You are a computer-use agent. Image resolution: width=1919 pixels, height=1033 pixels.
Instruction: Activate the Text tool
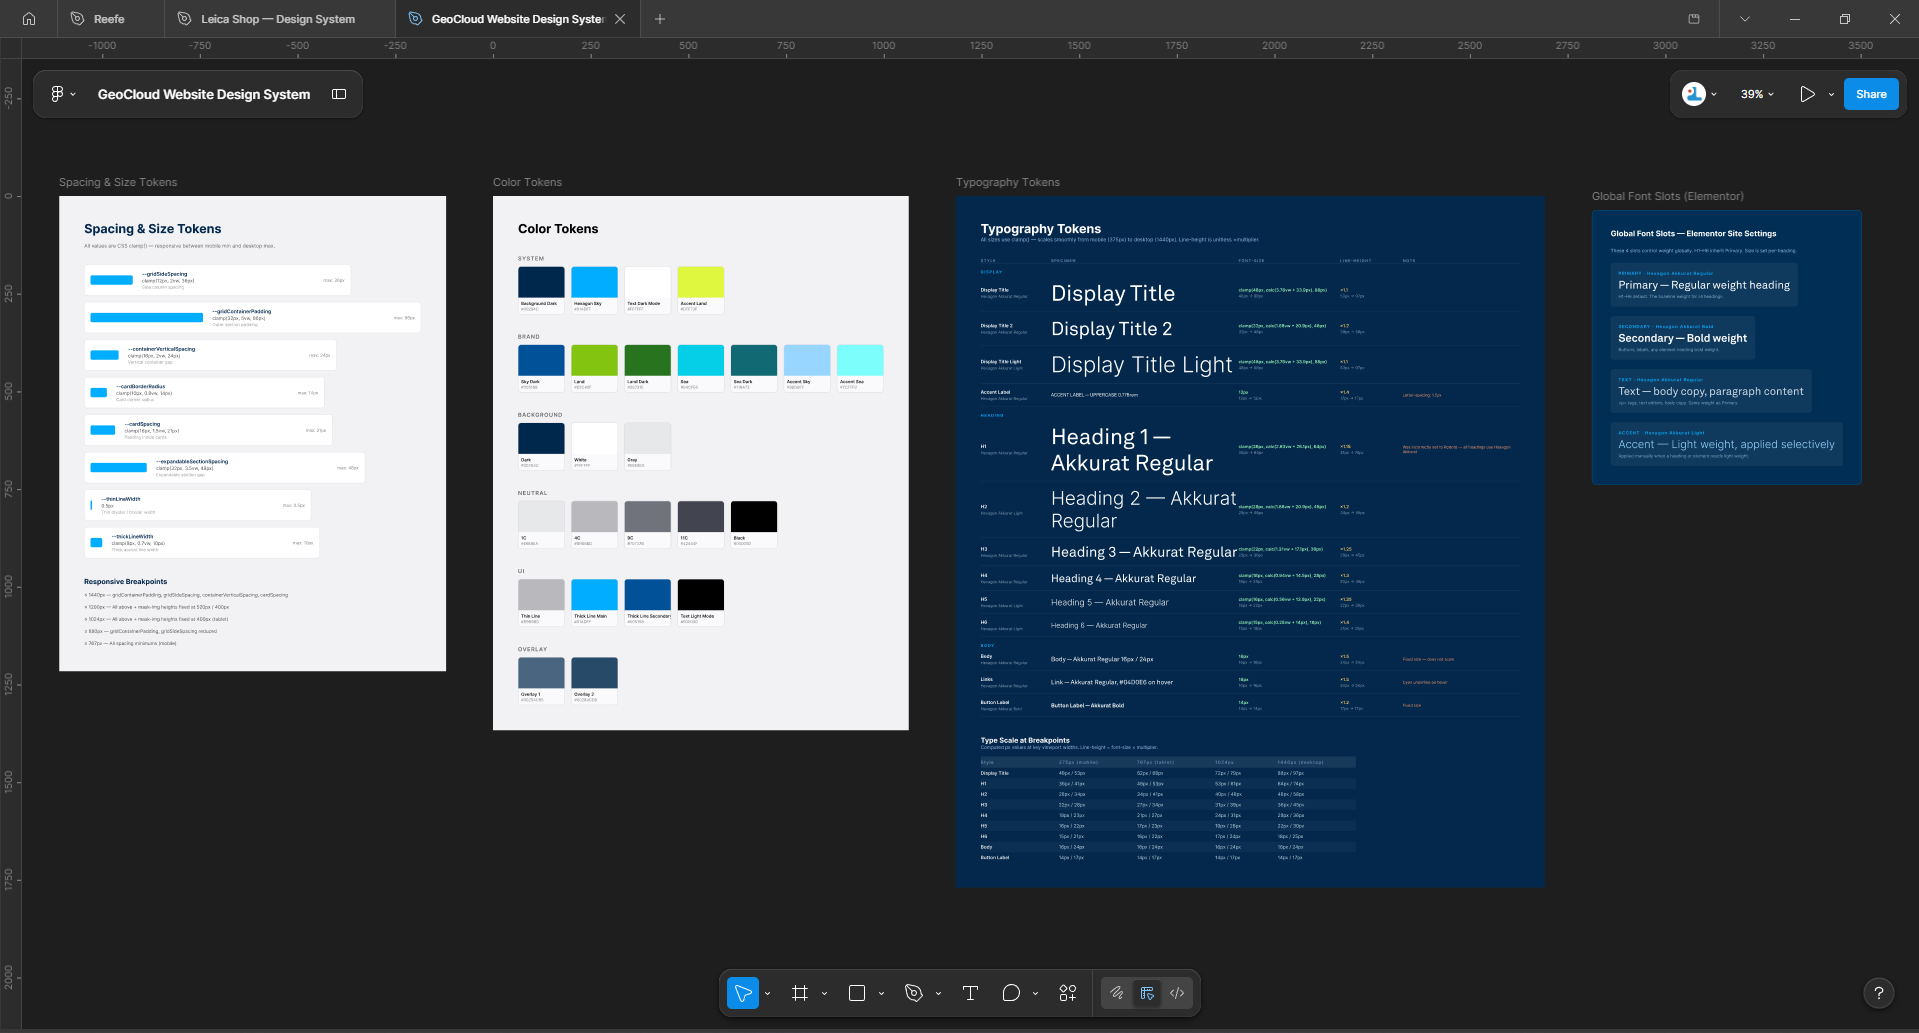[x=970, y=993]
